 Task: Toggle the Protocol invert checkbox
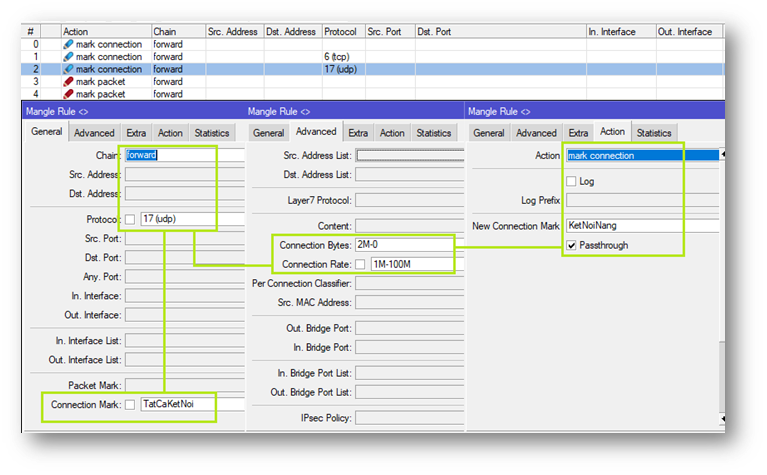coord(130,219)
